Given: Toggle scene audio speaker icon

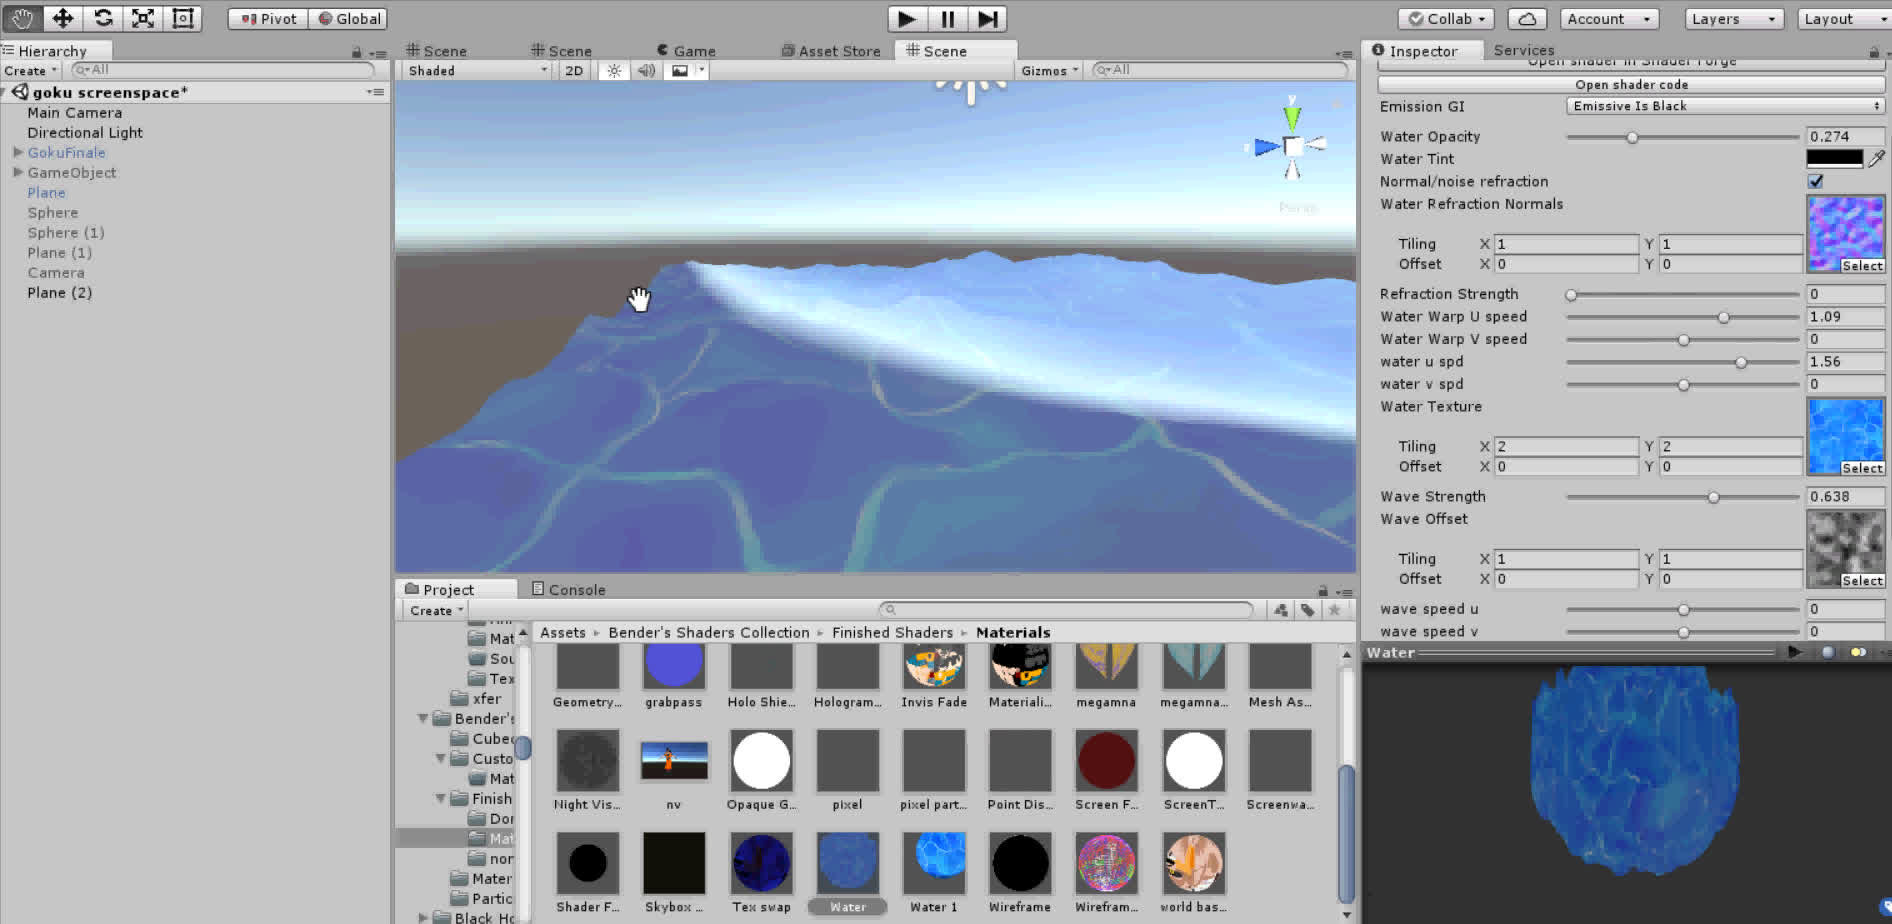Looking at the screenshot, I should (x=647, y=71).
